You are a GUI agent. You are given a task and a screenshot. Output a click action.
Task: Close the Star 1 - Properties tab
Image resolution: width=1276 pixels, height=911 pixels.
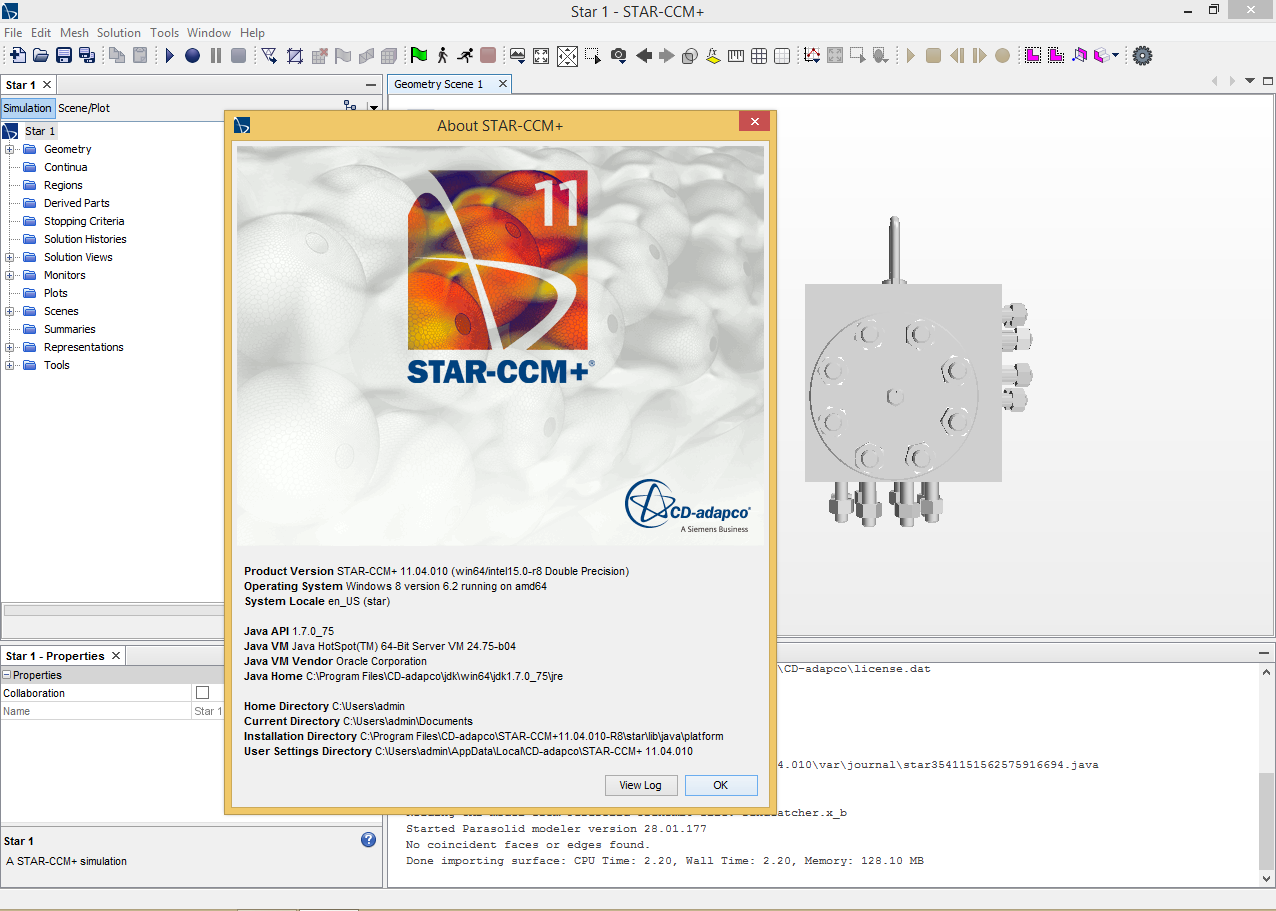[x=116, y=656]
